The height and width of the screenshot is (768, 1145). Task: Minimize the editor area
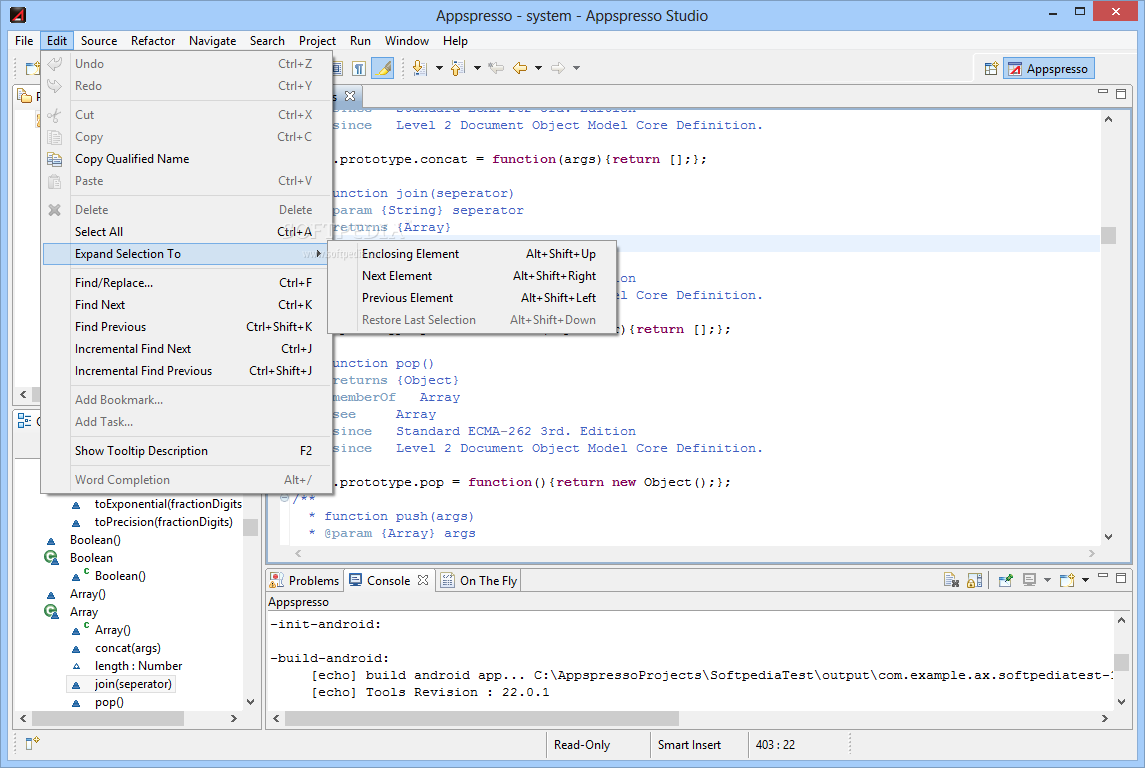1103,93
